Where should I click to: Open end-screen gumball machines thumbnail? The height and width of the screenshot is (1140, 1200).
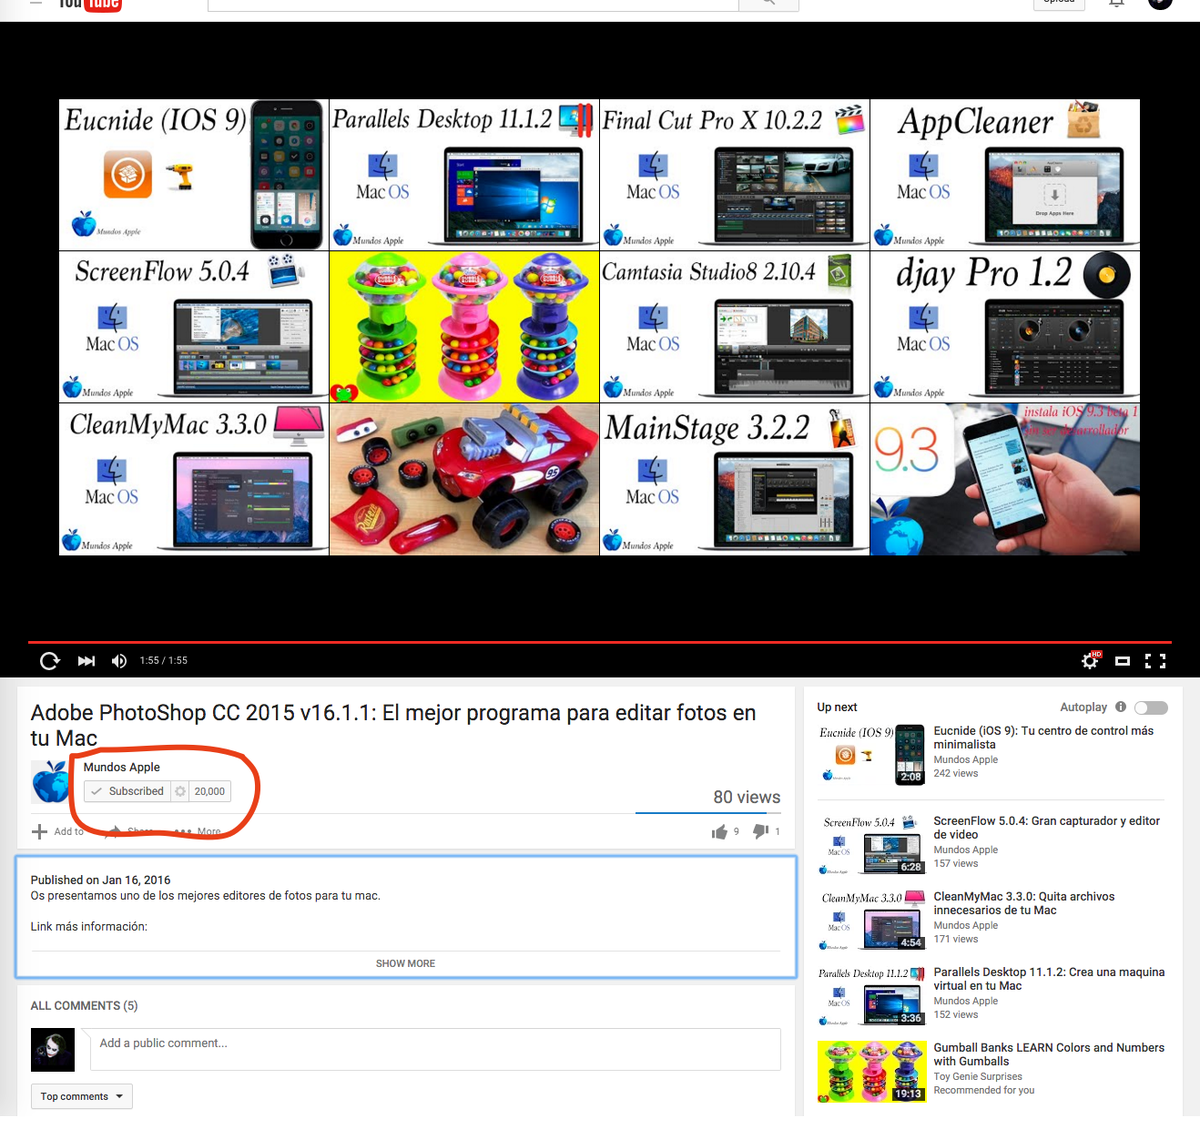pos(464,327)
